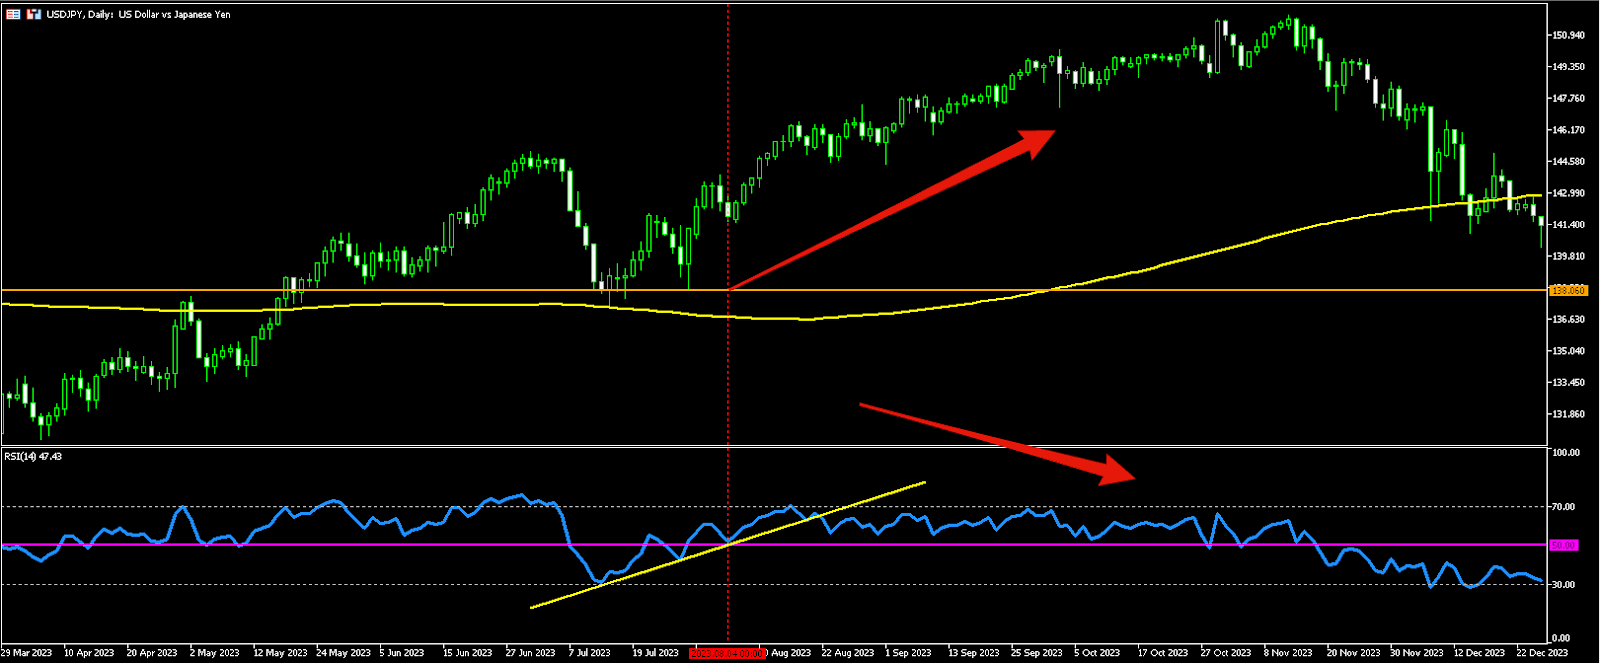Select the USDJPY, Daily chart title text

(x=139, y=14)
